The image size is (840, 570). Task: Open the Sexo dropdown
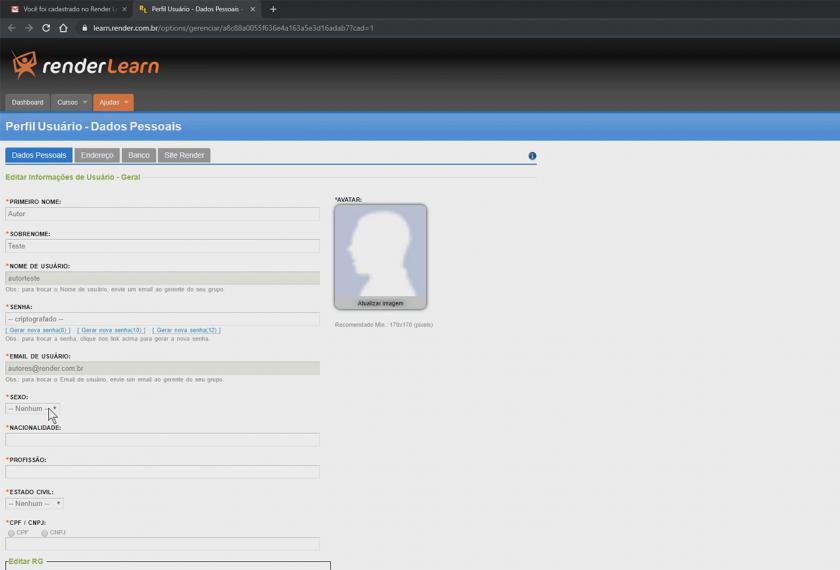[33, 409]
